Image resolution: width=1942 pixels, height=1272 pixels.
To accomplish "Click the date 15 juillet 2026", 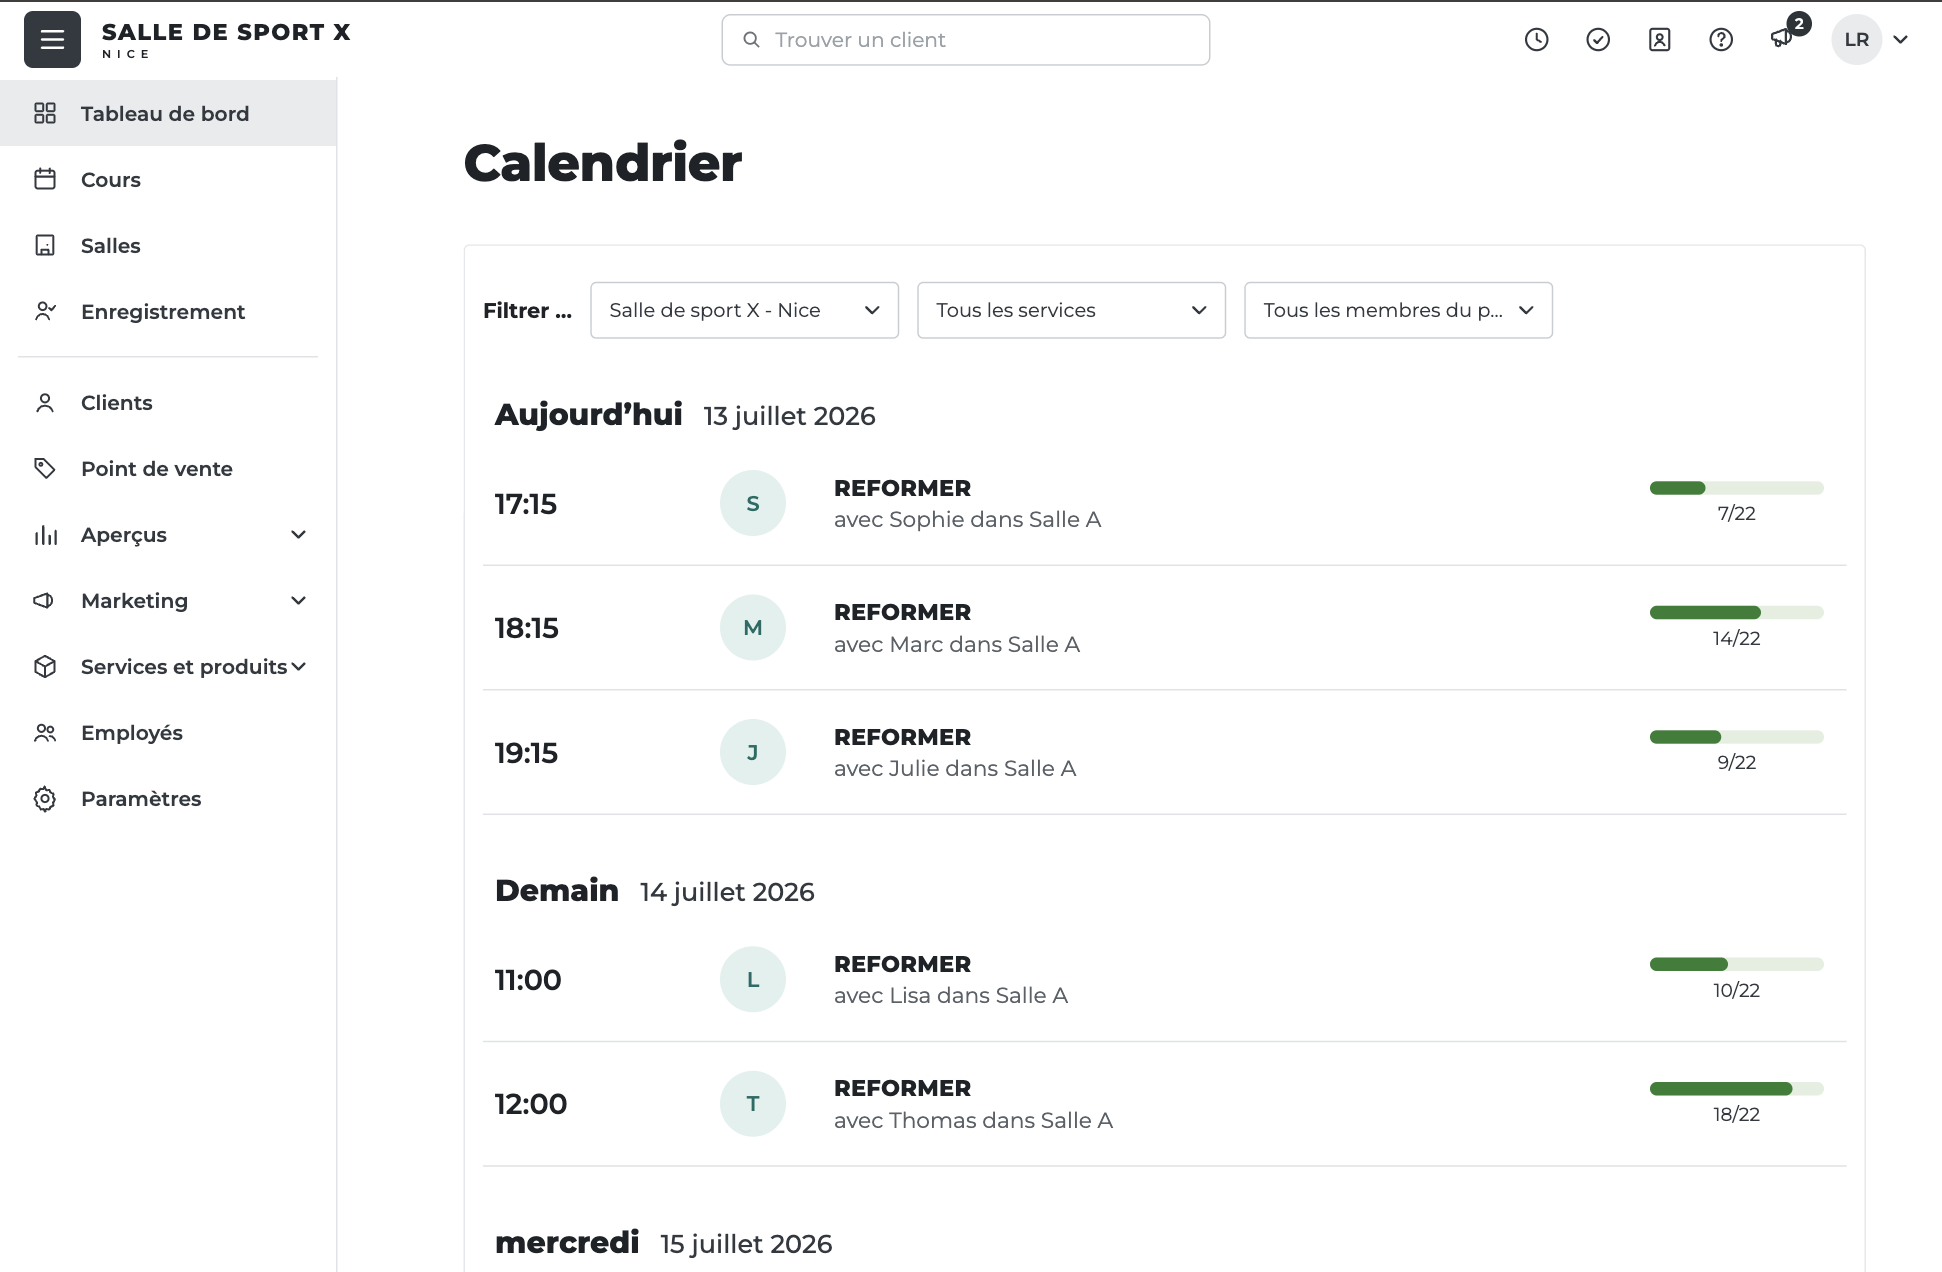I will 746,1244.
